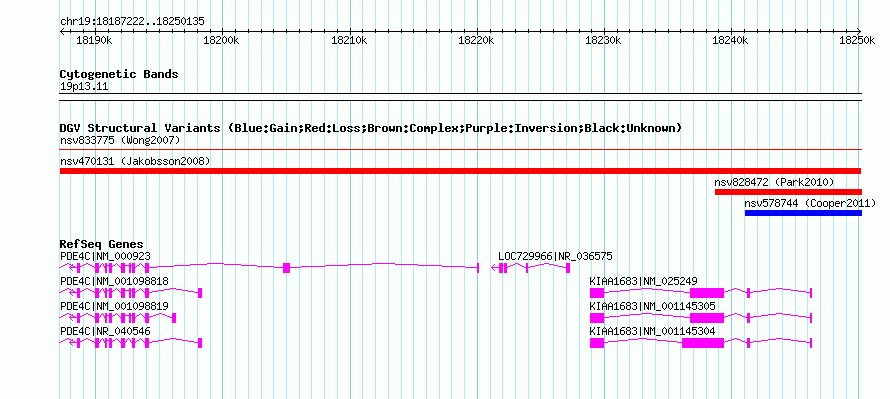Click the wide middle exon of KIAA1683 NM_001145304
Image resolution: width=890 pixels, height=399 pixels.
703,343
